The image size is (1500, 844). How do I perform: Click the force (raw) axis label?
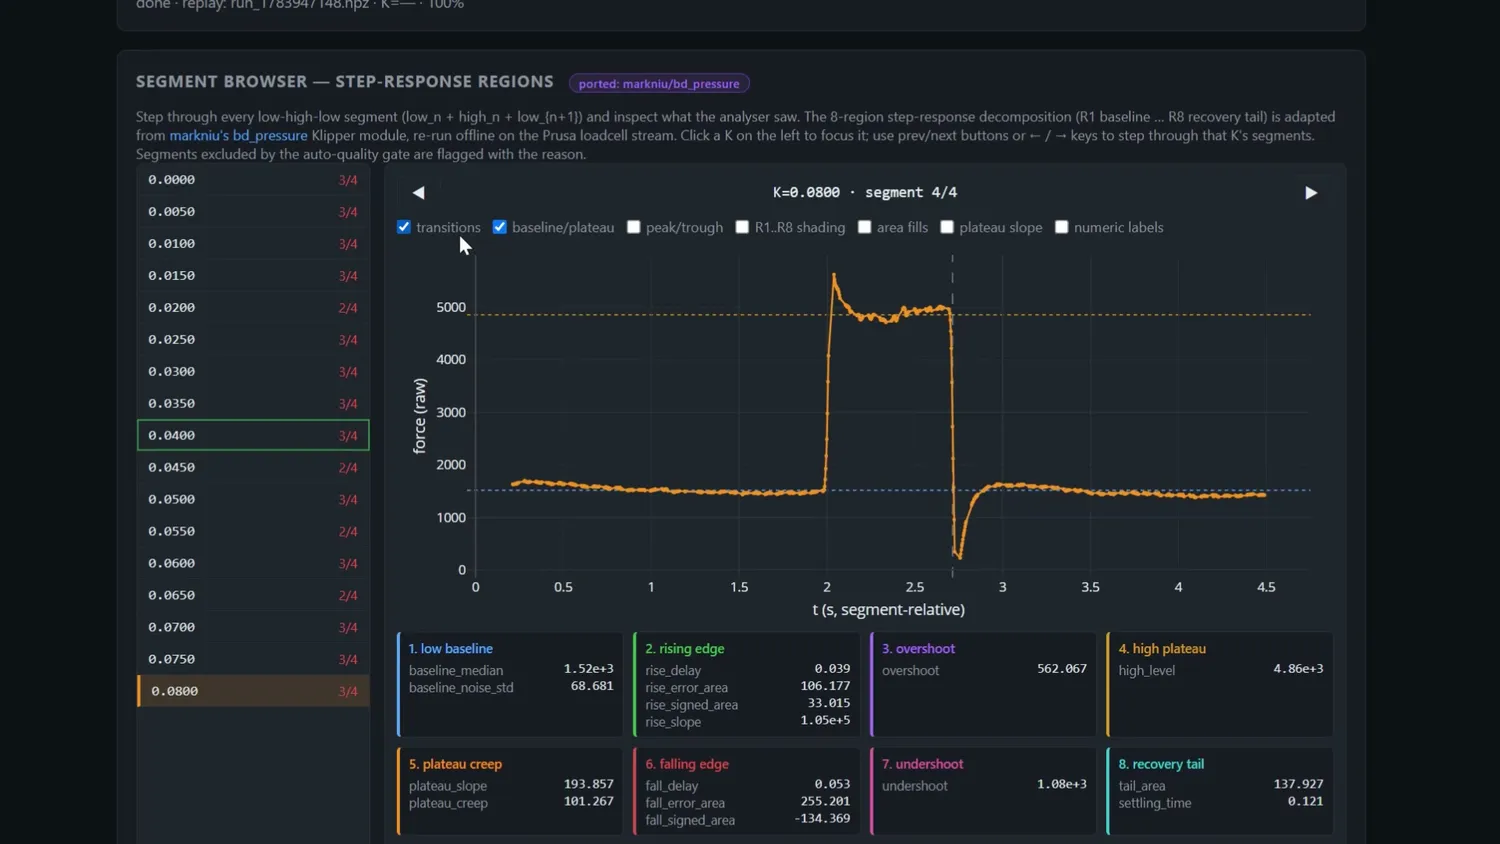coord(420,416)
